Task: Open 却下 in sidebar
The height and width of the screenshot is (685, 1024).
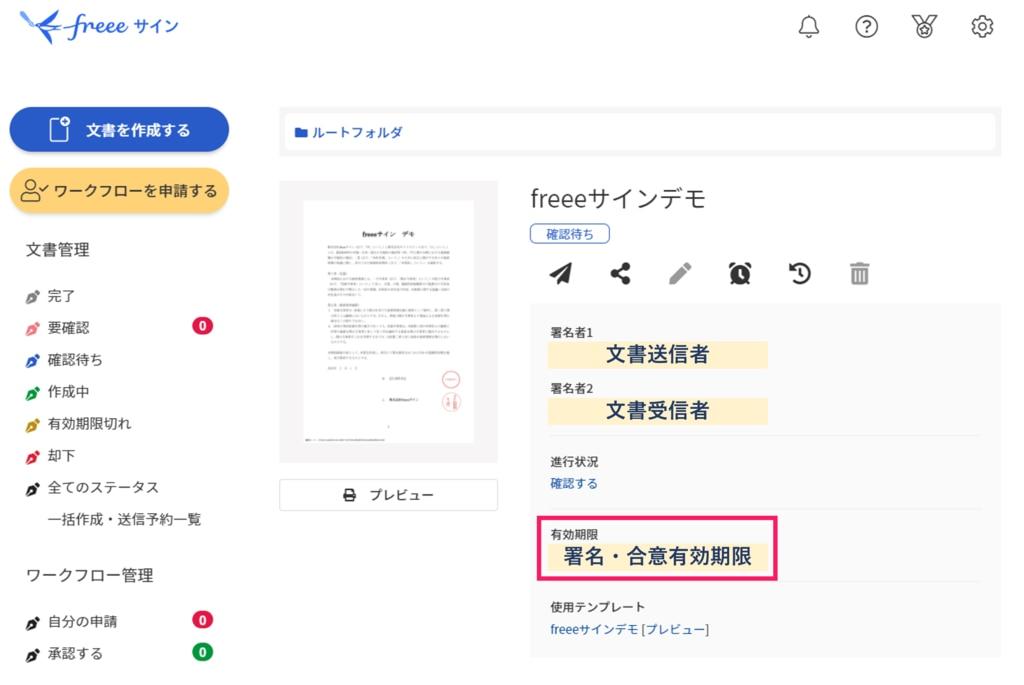Action: click(61, 456)
